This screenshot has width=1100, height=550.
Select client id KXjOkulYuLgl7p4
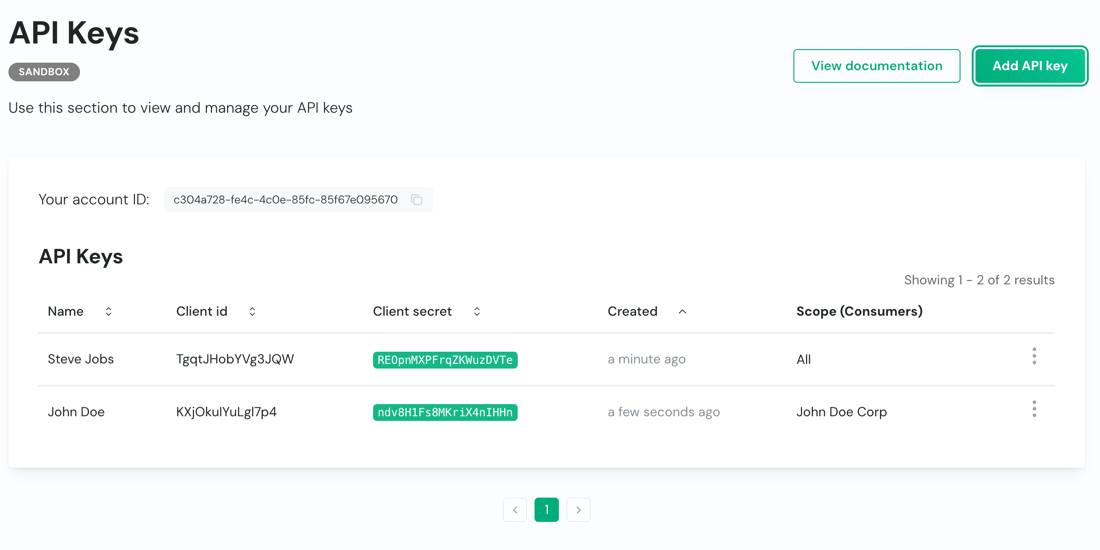tap(226, 412)
